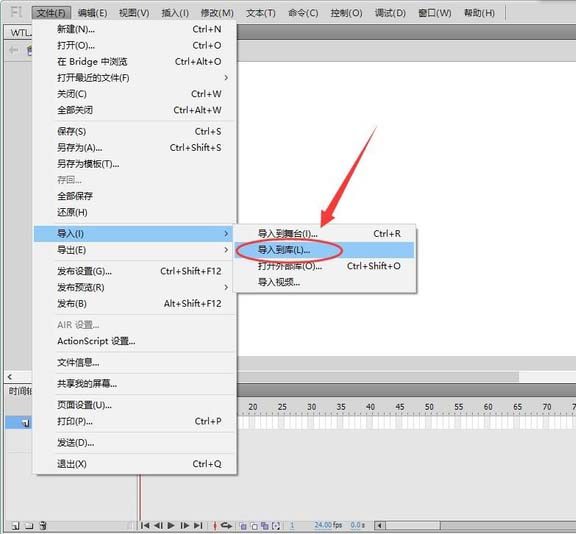Choose 发布设置(G)... menu item

pyautogui.click(x=134, y=271)
